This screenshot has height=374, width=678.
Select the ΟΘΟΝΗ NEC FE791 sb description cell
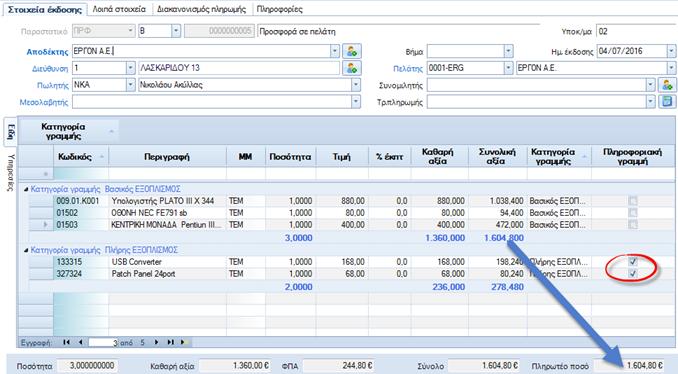(x=167, y=213)
